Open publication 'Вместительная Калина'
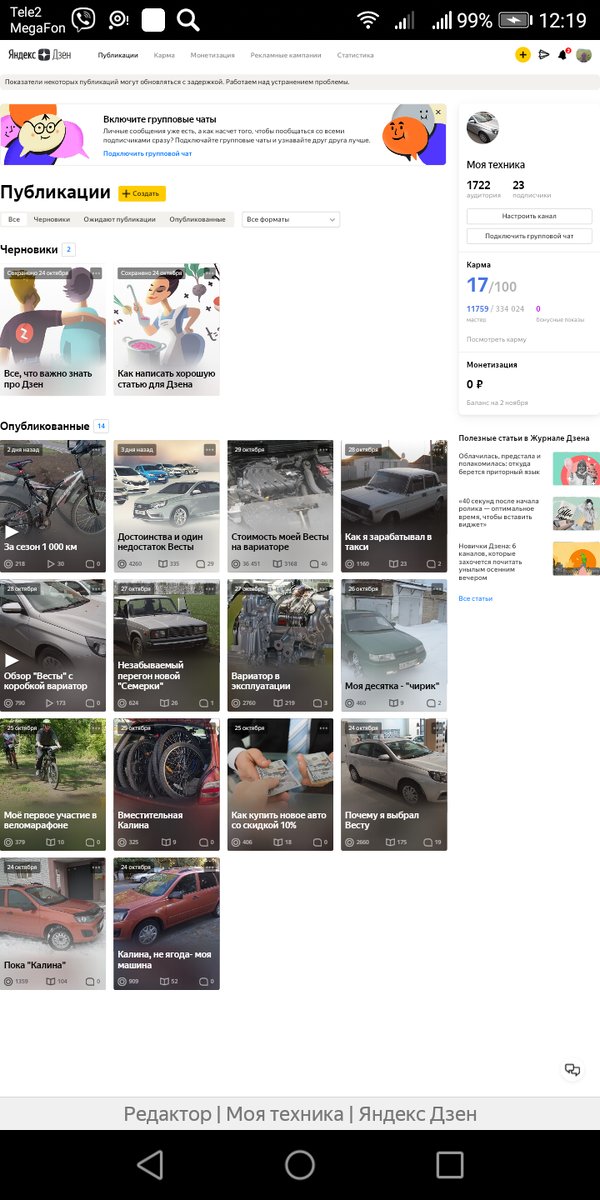This screenshot has height=1200, width=600. (167, 784)
